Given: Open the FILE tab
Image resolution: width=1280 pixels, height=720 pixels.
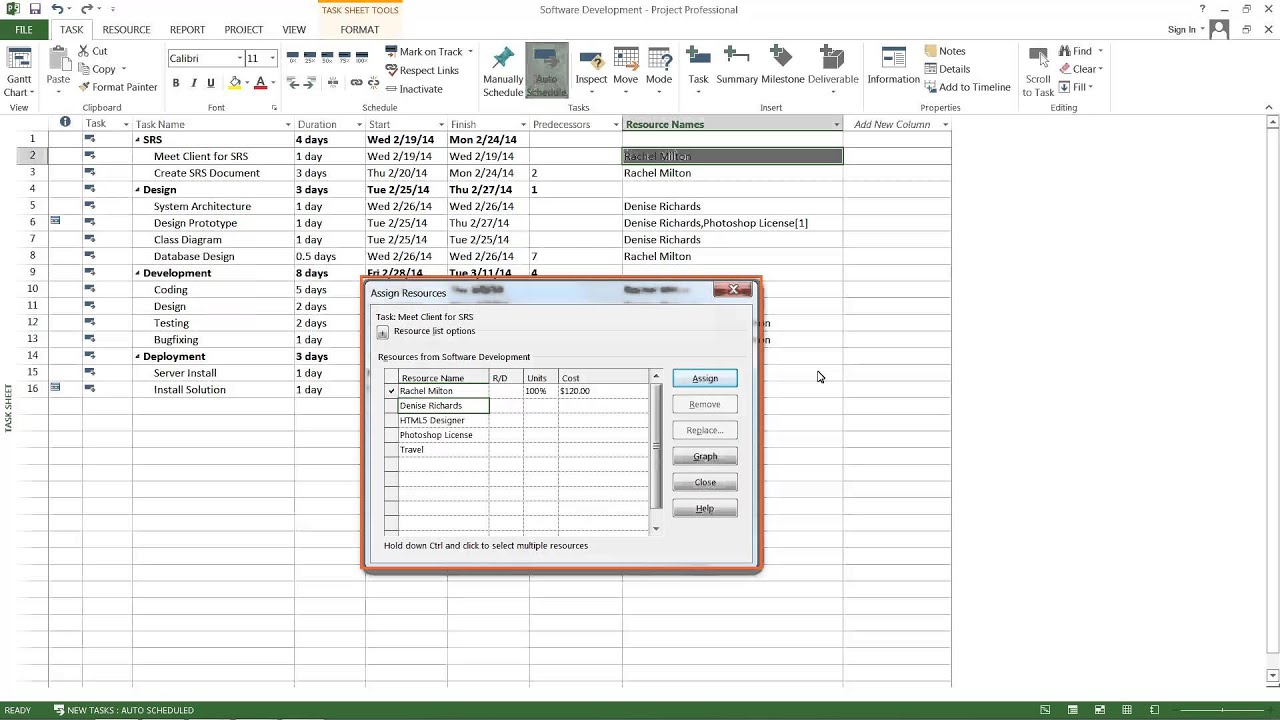Looking at the screenshot, I should coord(23,30).
